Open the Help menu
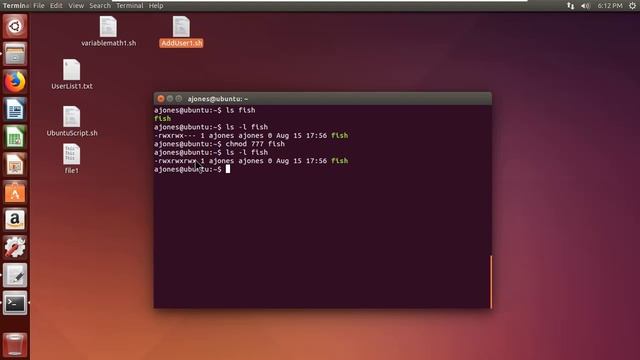The width and height of the screenshot is (640, 360). [156, 6]
